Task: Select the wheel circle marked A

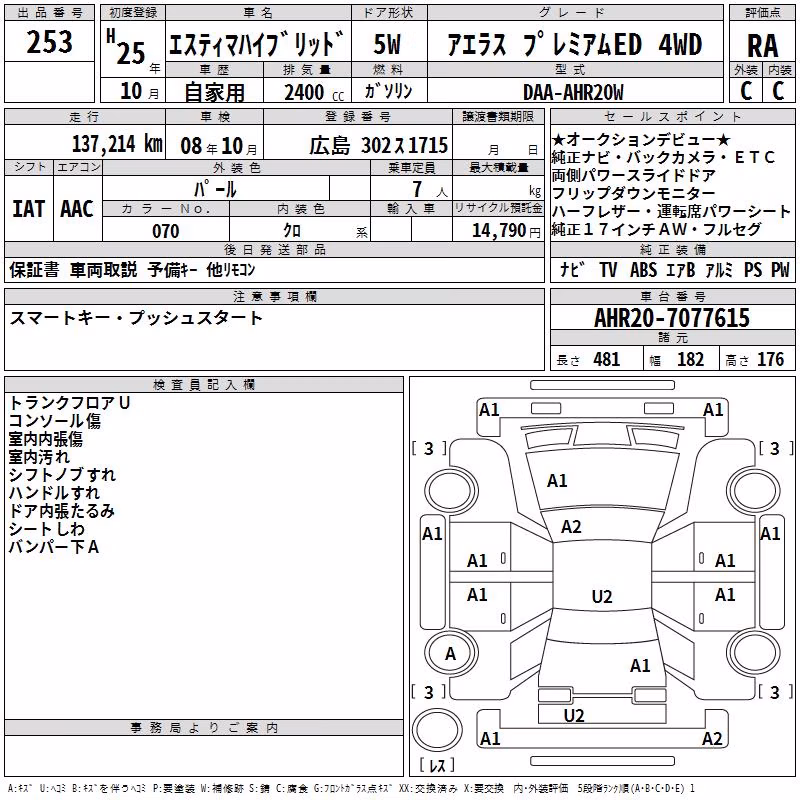Action: pyautogui.click(x=450, y=654)
